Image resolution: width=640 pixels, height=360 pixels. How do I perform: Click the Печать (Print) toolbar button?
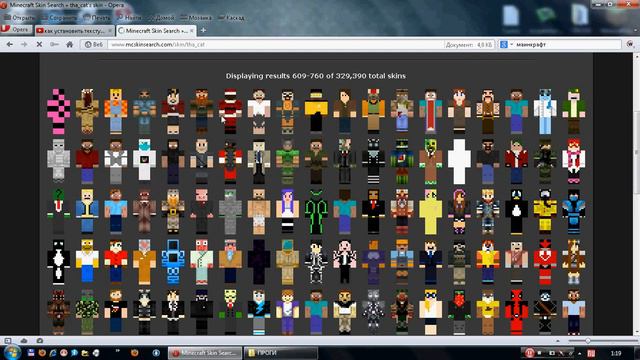tap(97, 18)
